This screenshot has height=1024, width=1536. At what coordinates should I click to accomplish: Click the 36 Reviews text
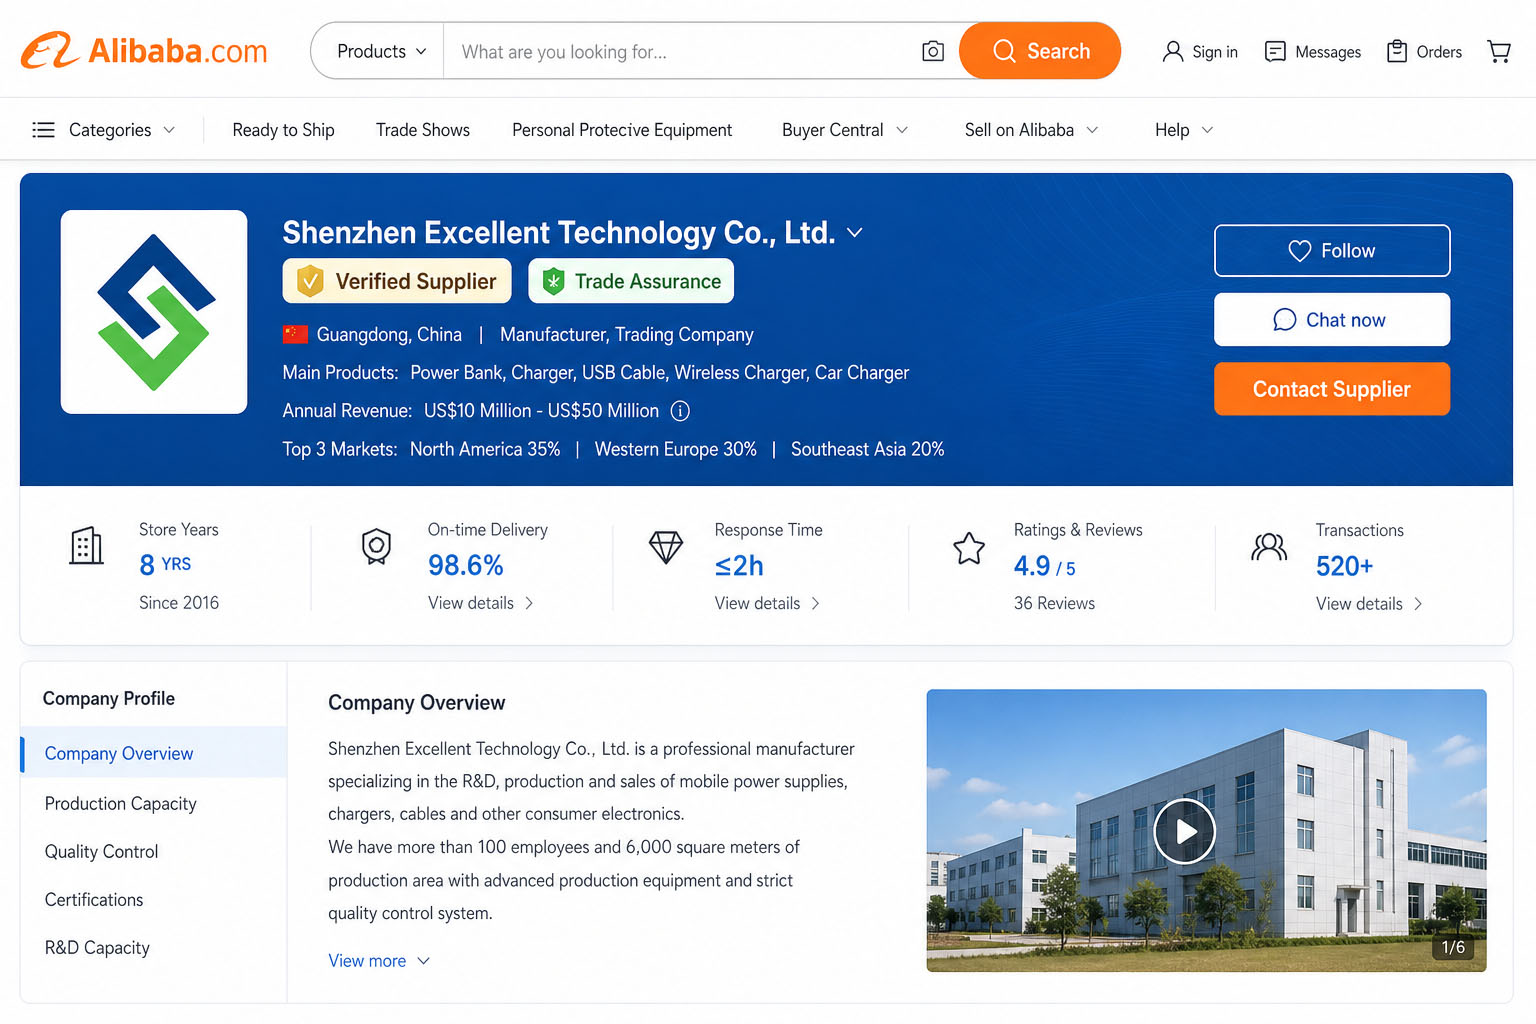[x=1054, y=603]
